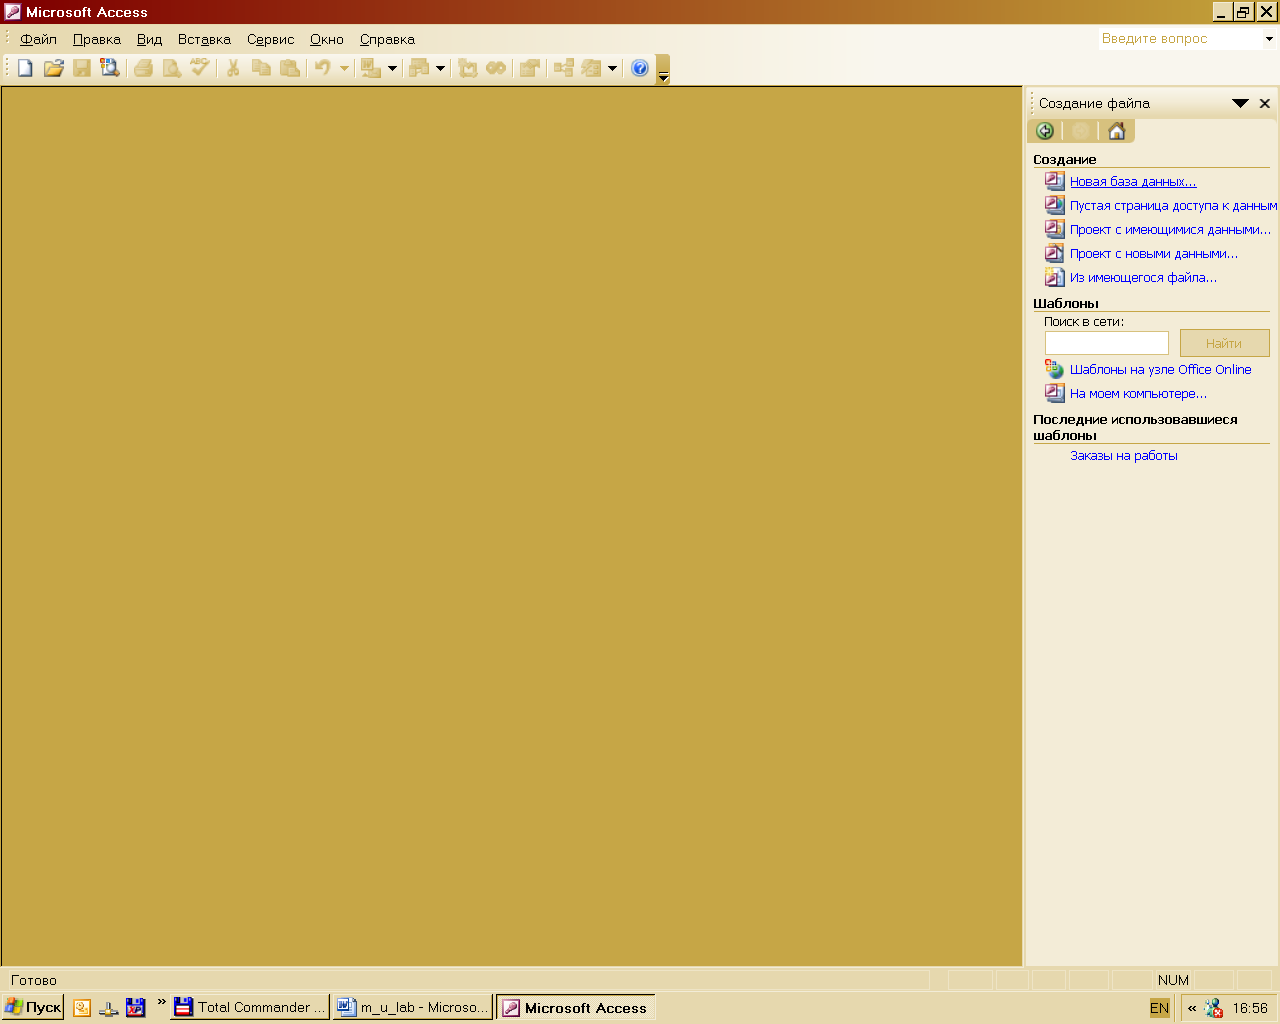Open the toolbar options arrow
This screenshot has height=1024, width=1280.
[x=662, y=70]
